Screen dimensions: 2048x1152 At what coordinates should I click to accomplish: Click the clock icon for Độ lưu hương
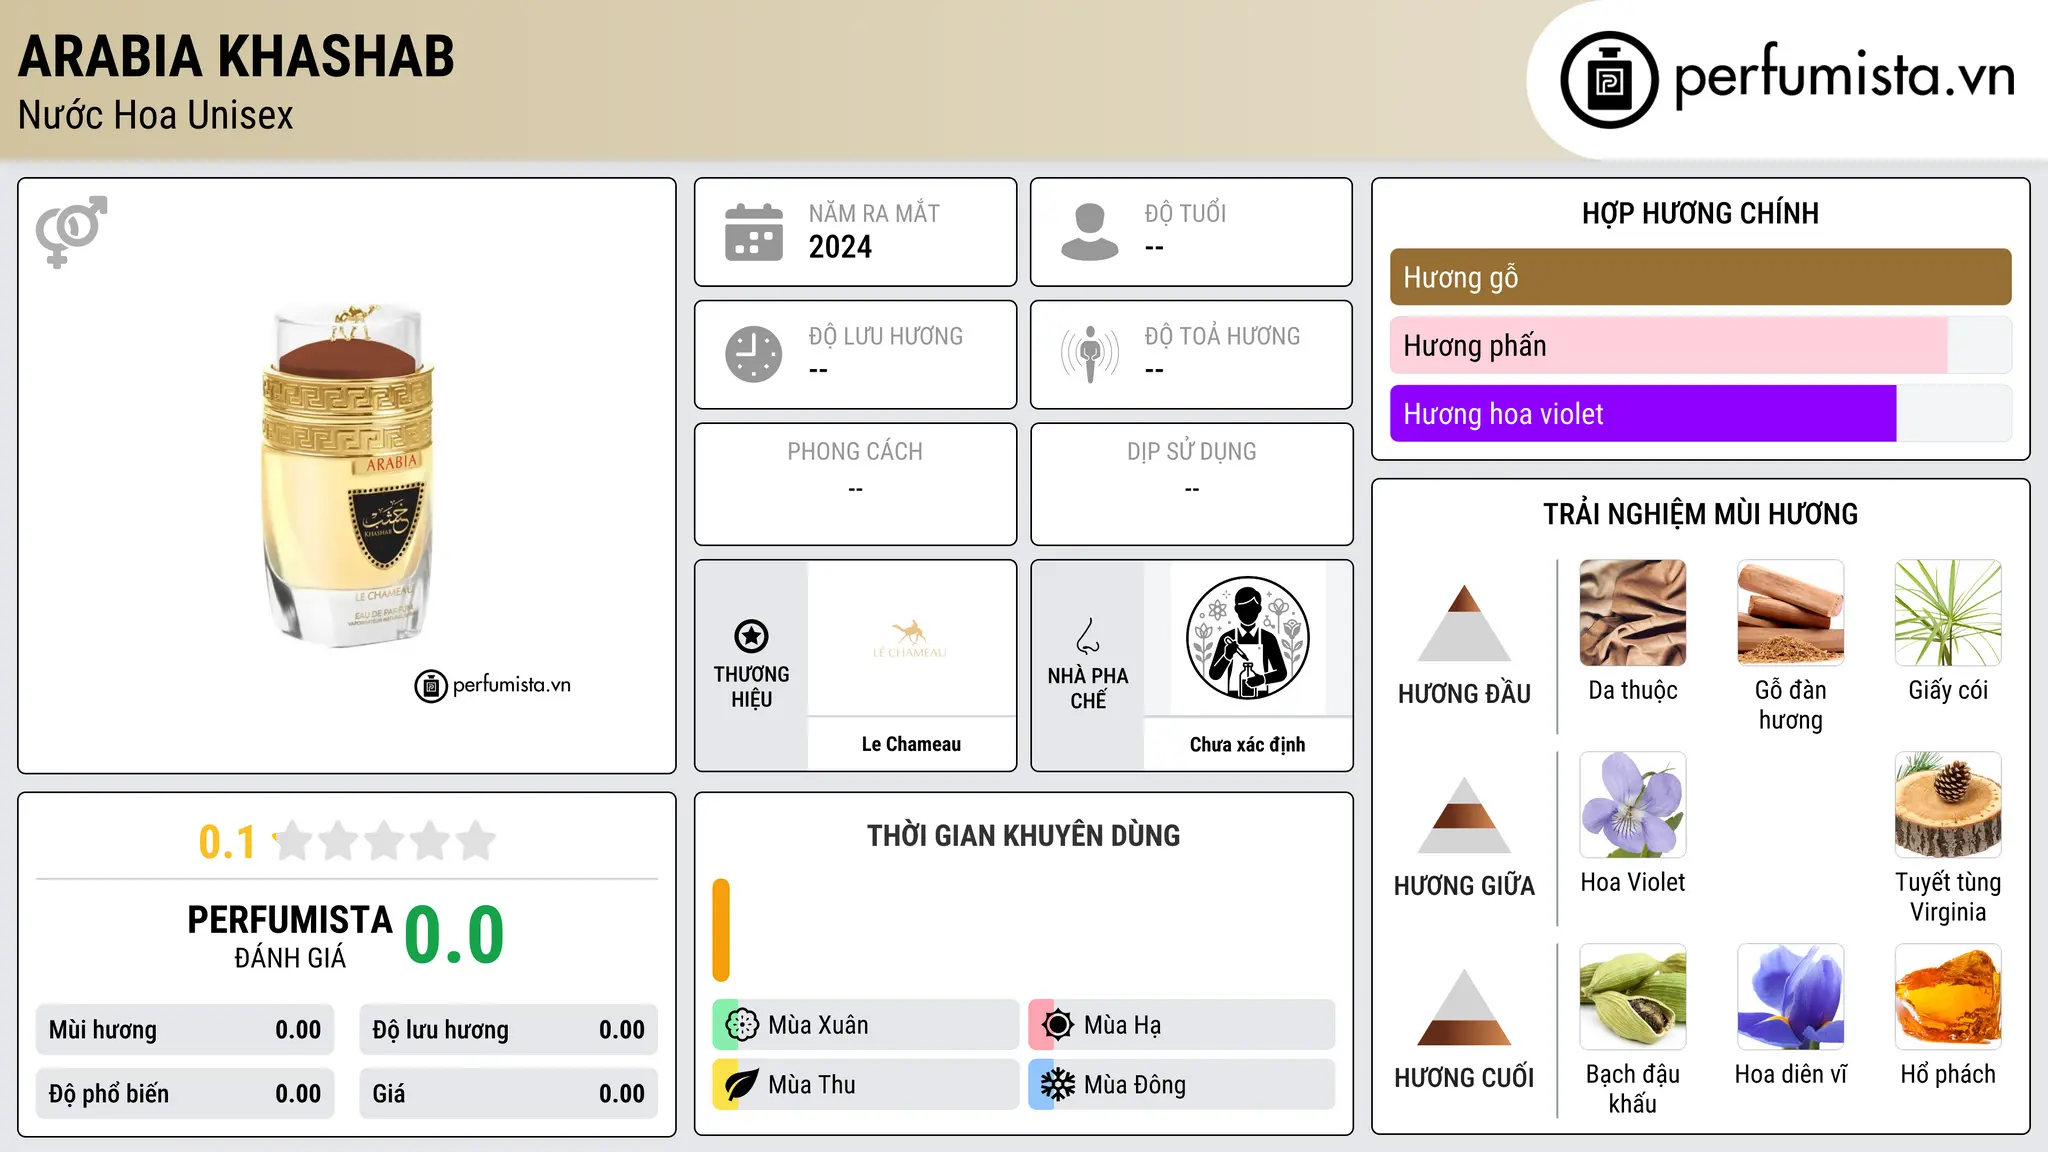tap(754, 354)
